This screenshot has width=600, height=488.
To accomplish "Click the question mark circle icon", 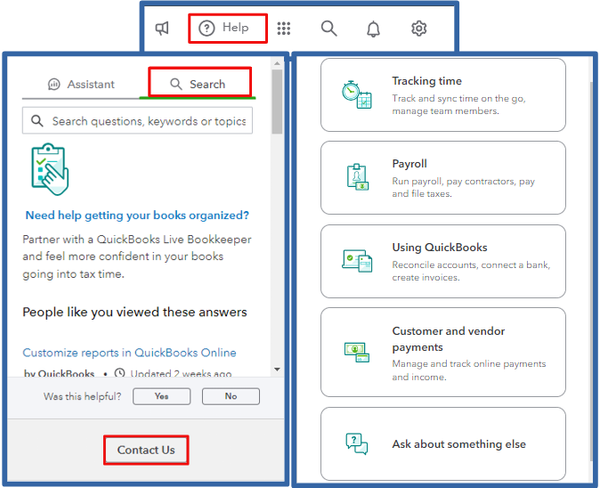I will click(207, 28).
